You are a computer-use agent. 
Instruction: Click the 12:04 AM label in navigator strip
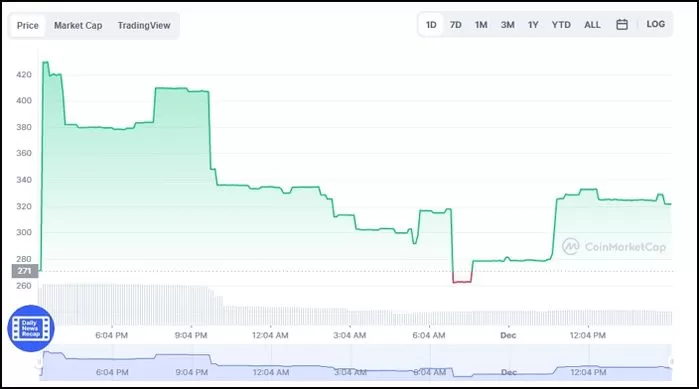(x=271, y=373)
